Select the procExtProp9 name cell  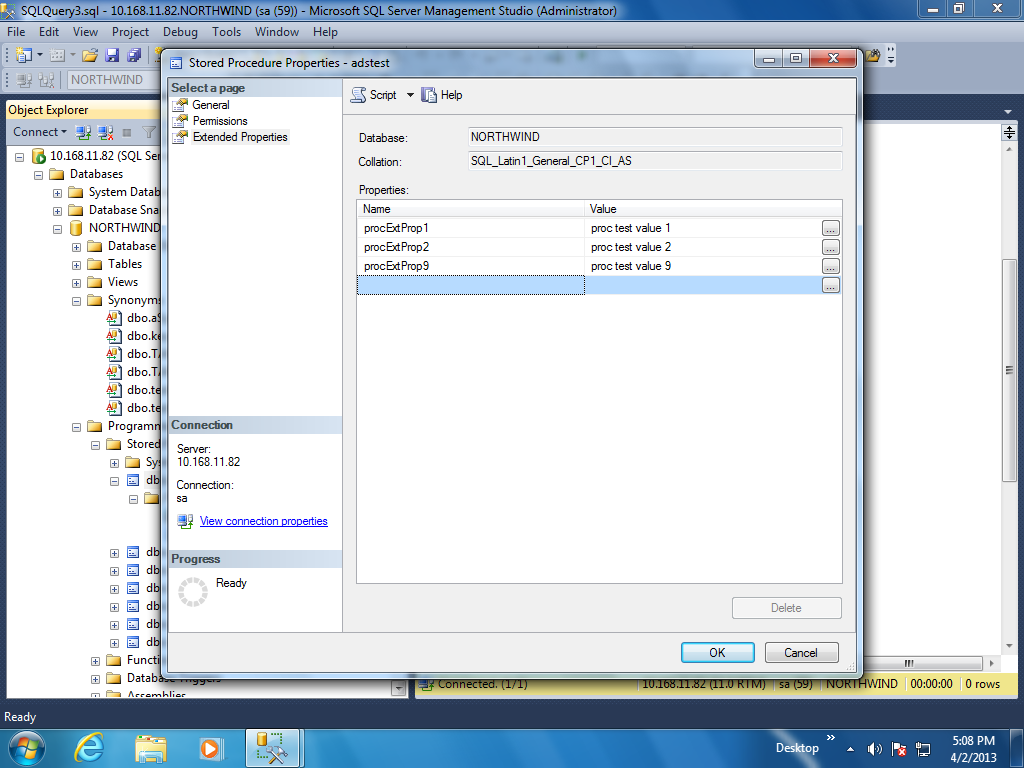(x=470, y=266)
